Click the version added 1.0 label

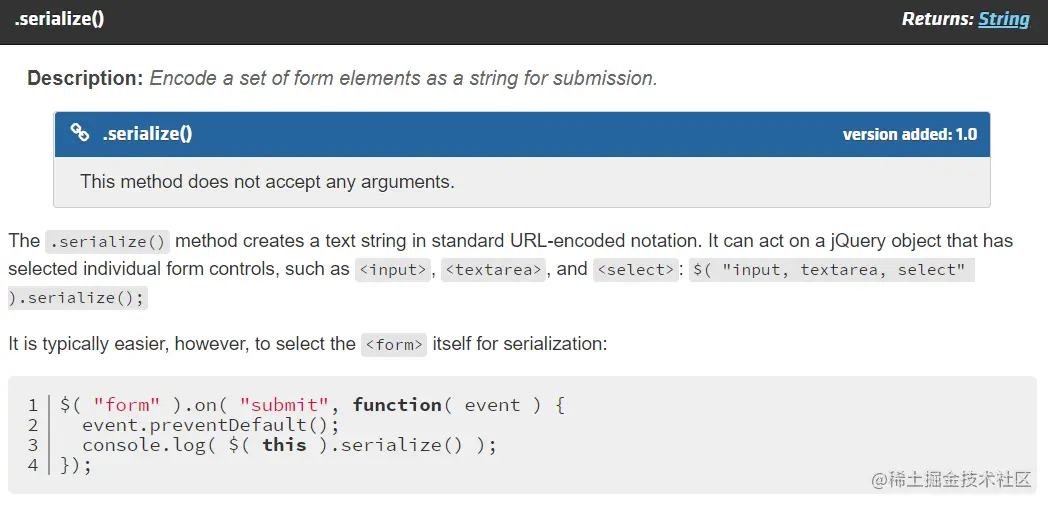[909, 134]
